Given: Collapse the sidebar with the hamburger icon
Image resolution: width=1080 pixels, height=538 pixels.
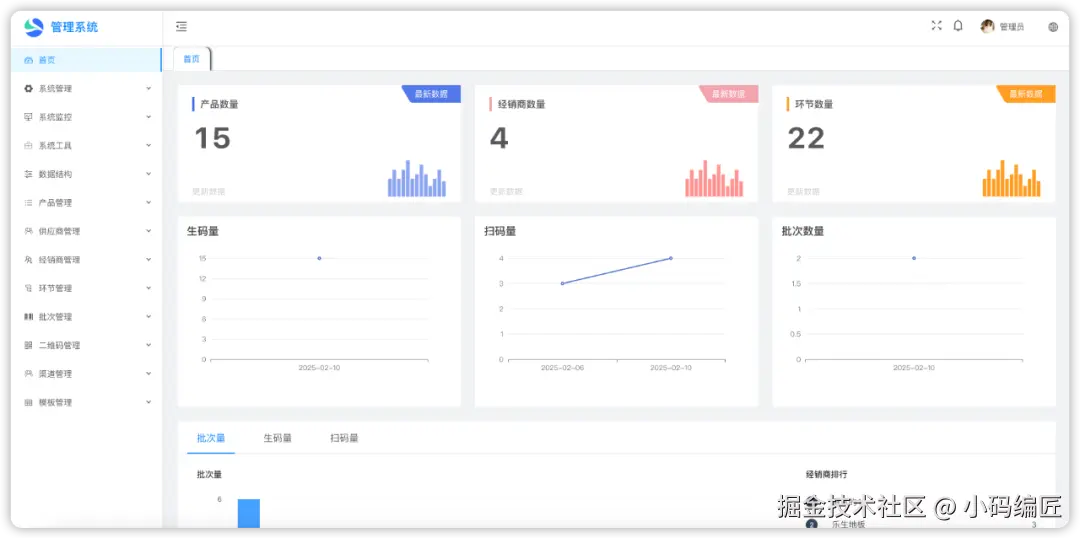Looking at the screenshot, I should [181, 27].
